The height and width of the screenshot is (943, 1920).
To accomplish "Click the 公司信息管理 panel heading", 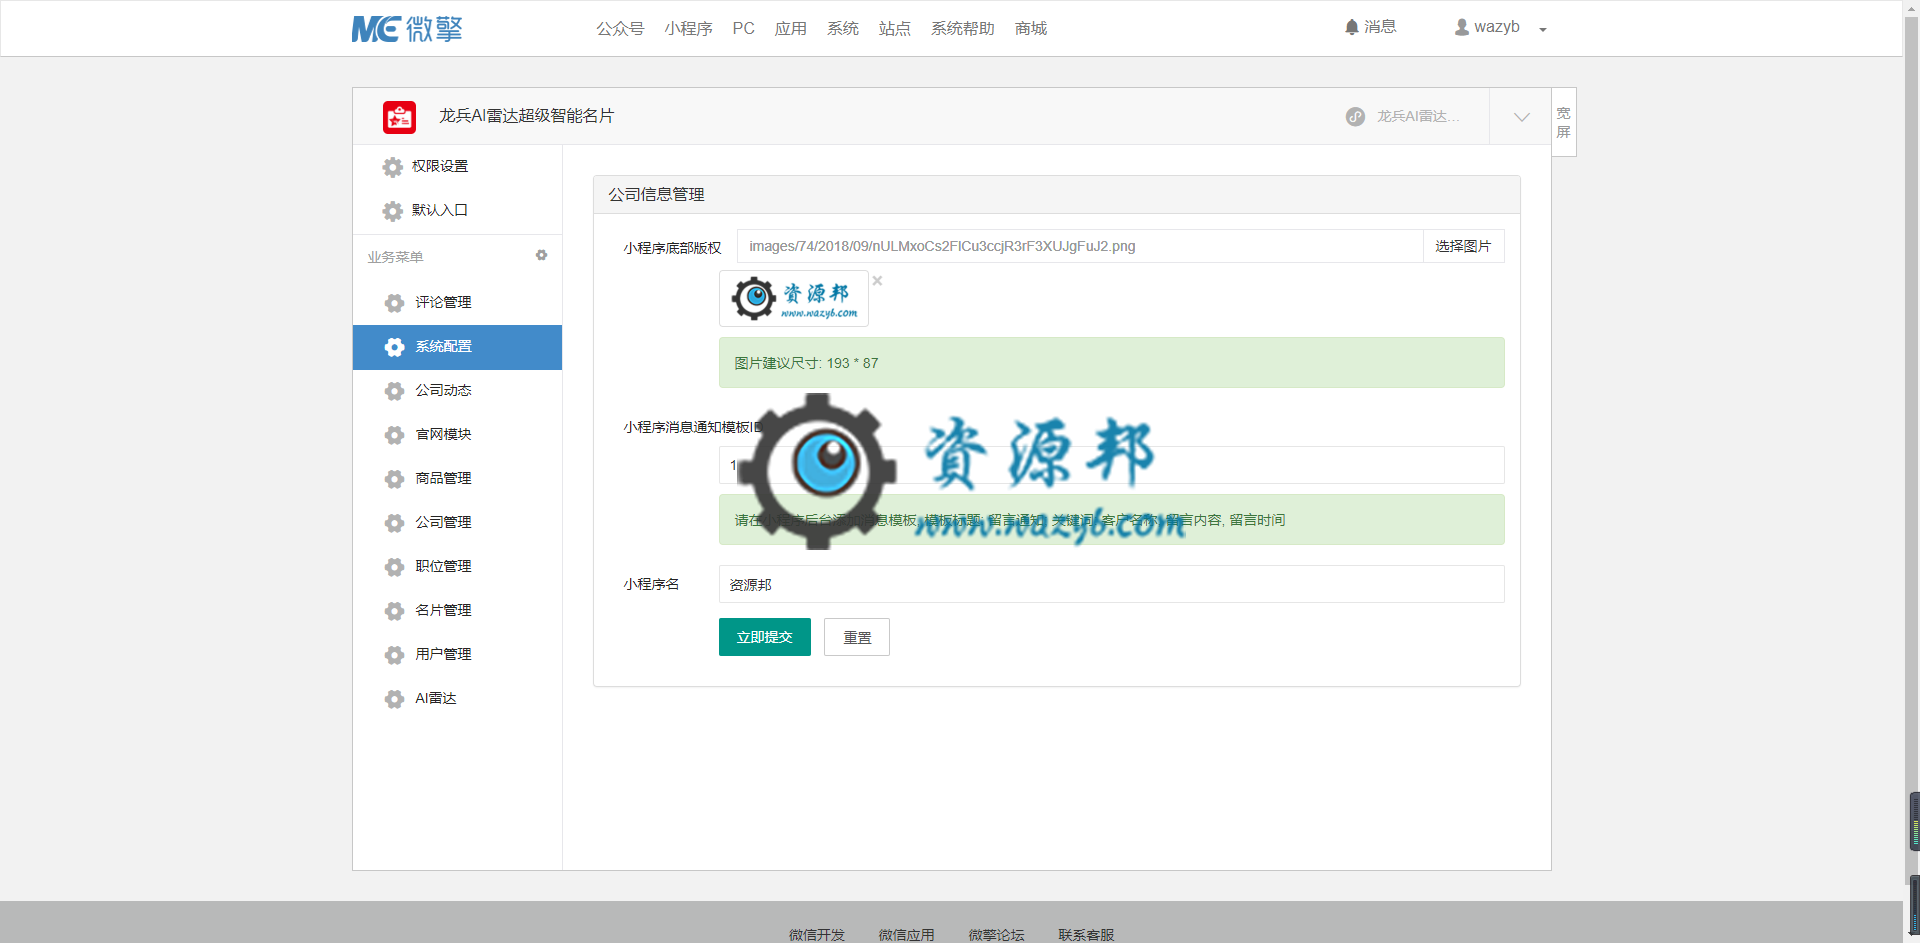I will pos(1057,195).
